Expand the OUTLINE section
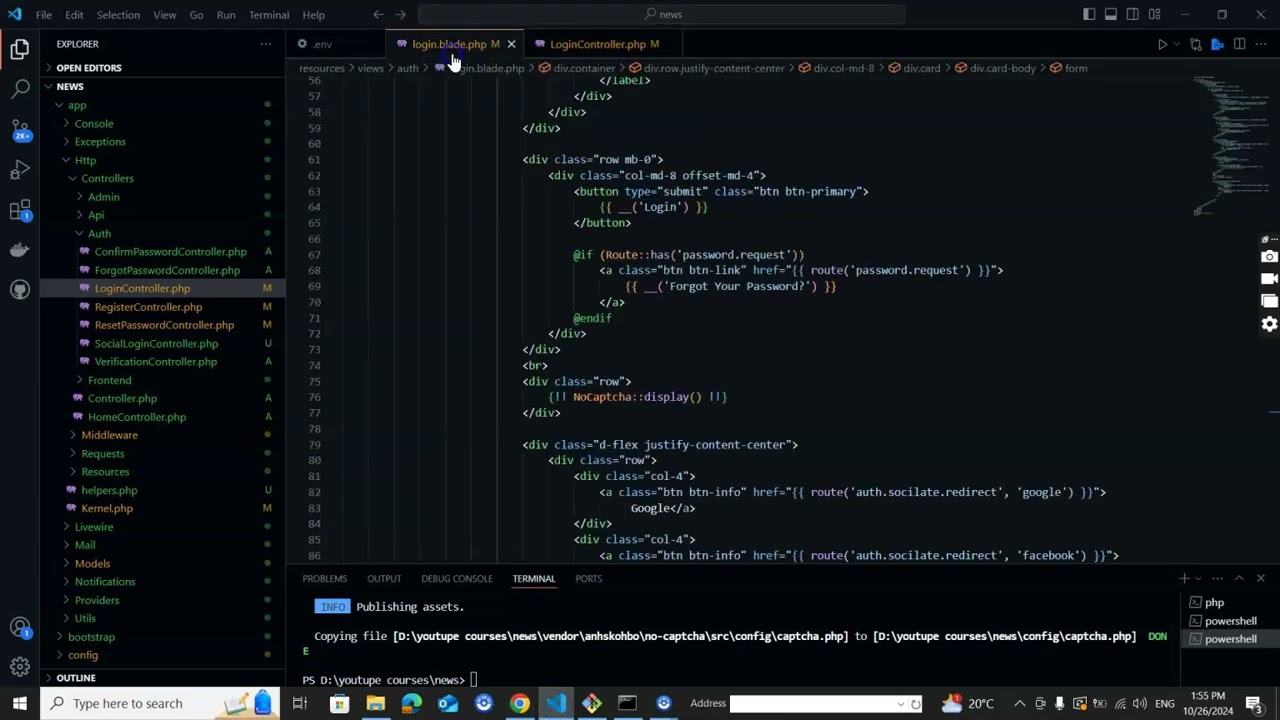This screenshot has width=1280, height=720. pos(76,678)
